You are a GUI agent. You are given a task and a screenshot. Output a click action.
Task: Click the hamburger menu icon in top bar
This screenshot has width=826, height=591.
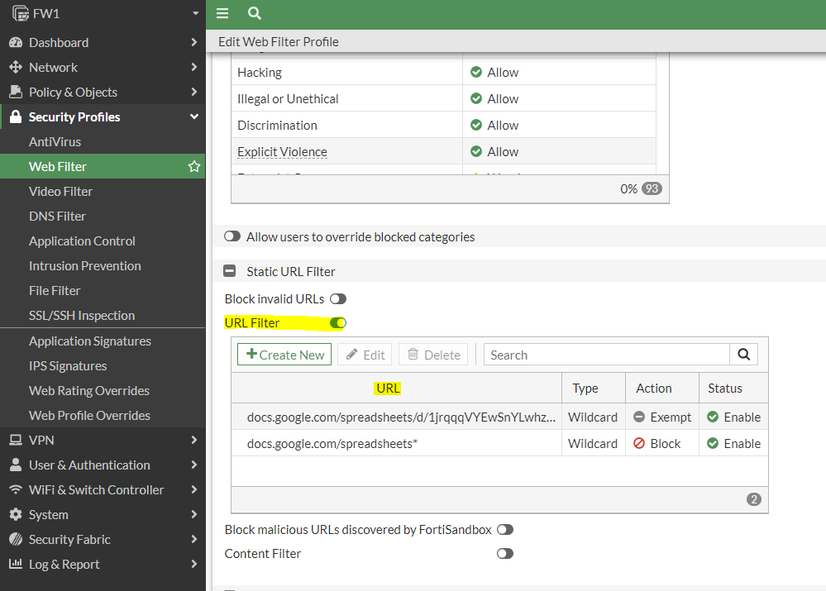point(223,13)
